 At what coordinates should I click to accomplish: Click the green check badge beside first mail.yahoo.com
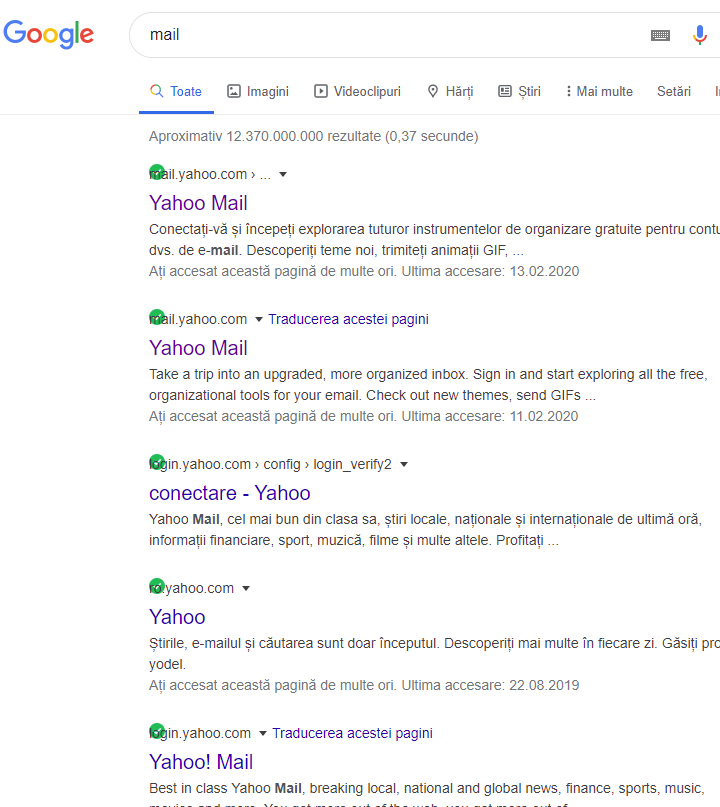click(x=156, y=172)
